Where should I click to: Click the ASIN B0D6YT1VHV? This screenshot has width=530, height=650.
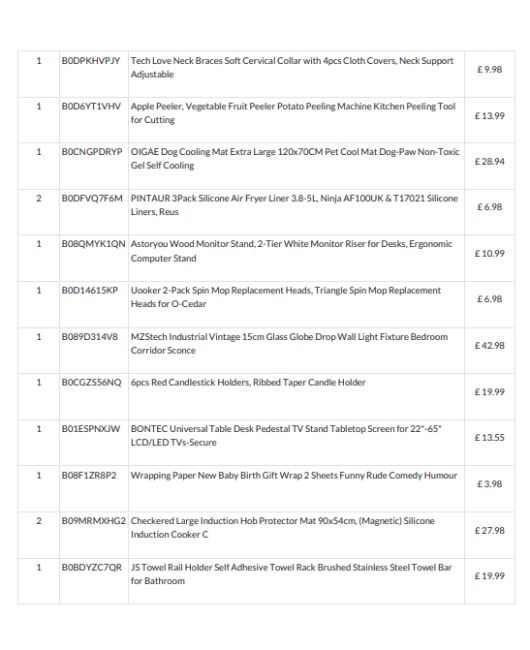[x=91, y=107]
